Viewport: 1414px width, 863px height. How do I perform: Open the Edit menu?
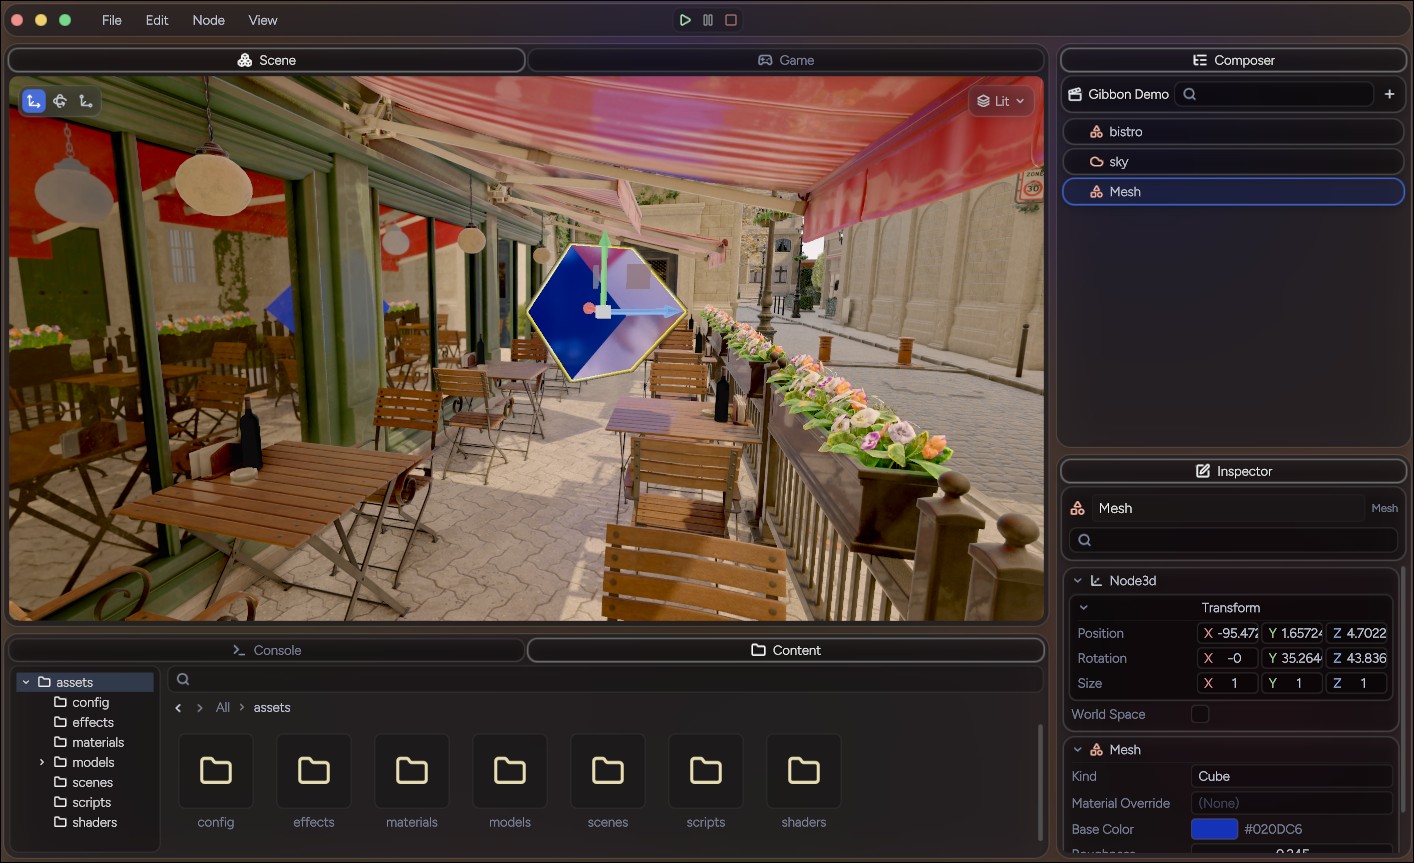(157, 20)
